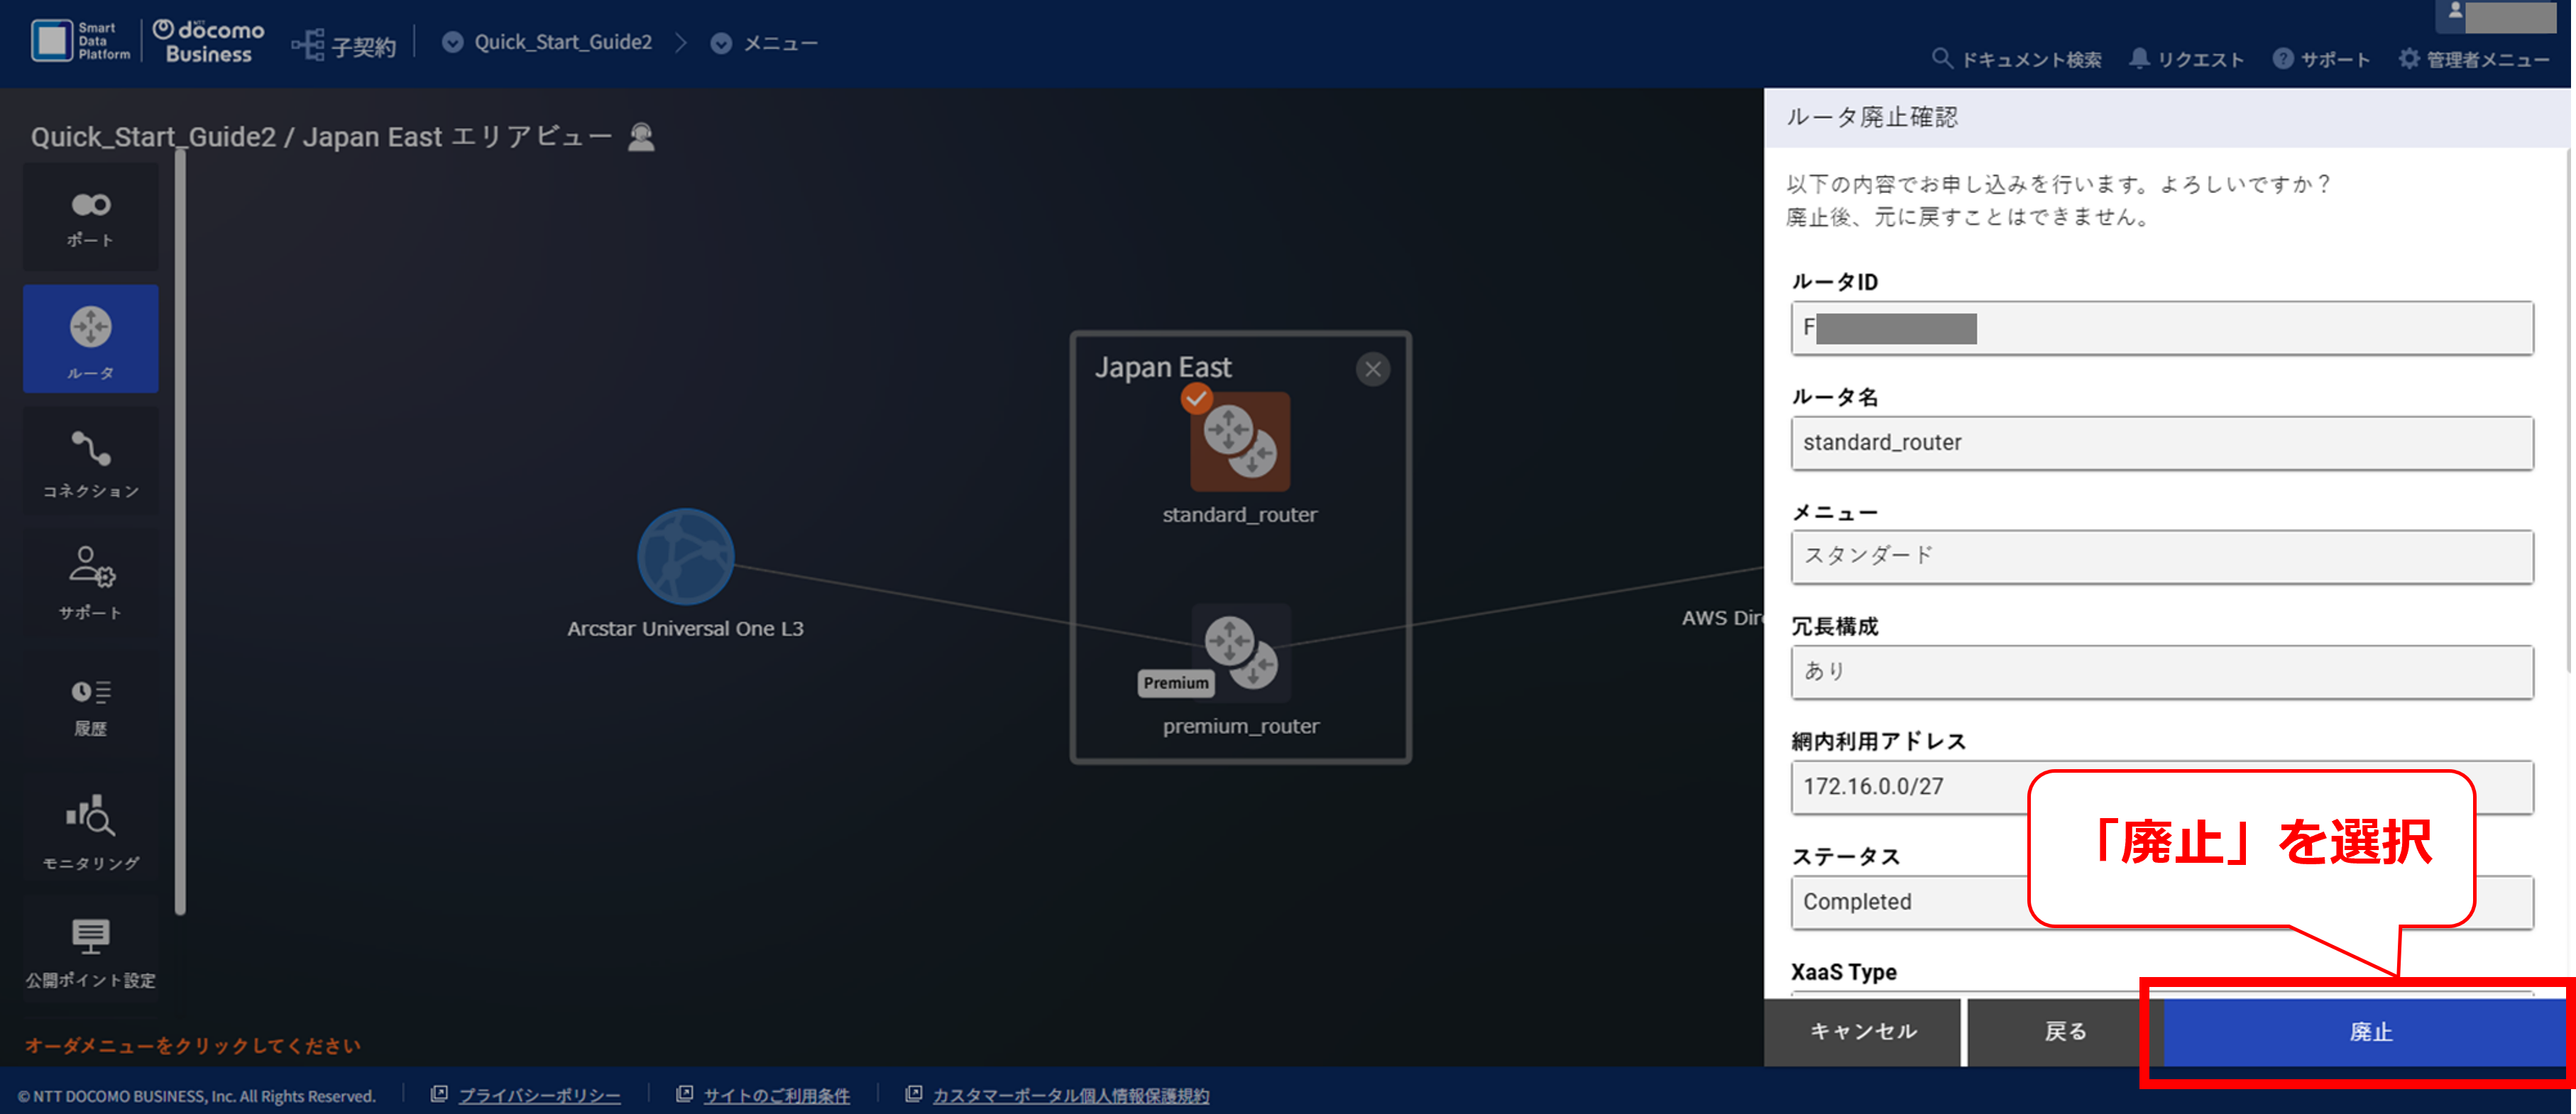Click the user avatar next to エリアビュー
The height and width of the screenshot is (1114, 2576).
641,137
